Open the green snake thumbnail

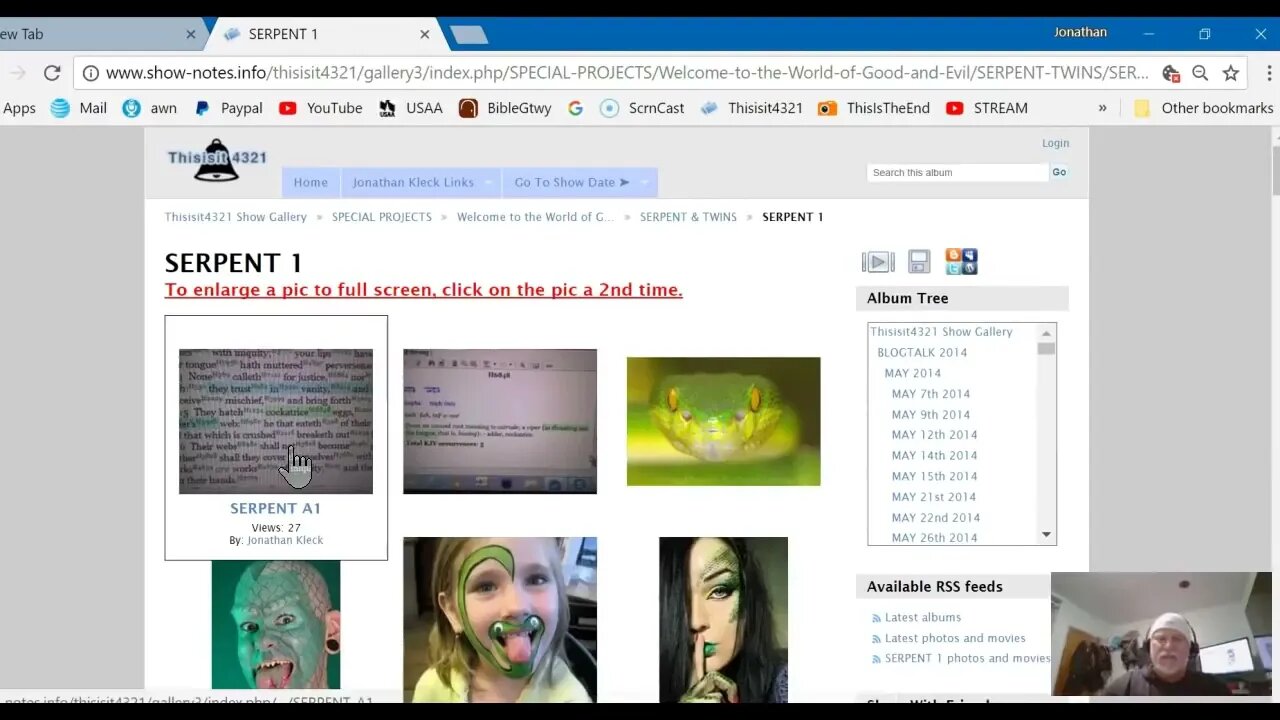tap(724, 421)
